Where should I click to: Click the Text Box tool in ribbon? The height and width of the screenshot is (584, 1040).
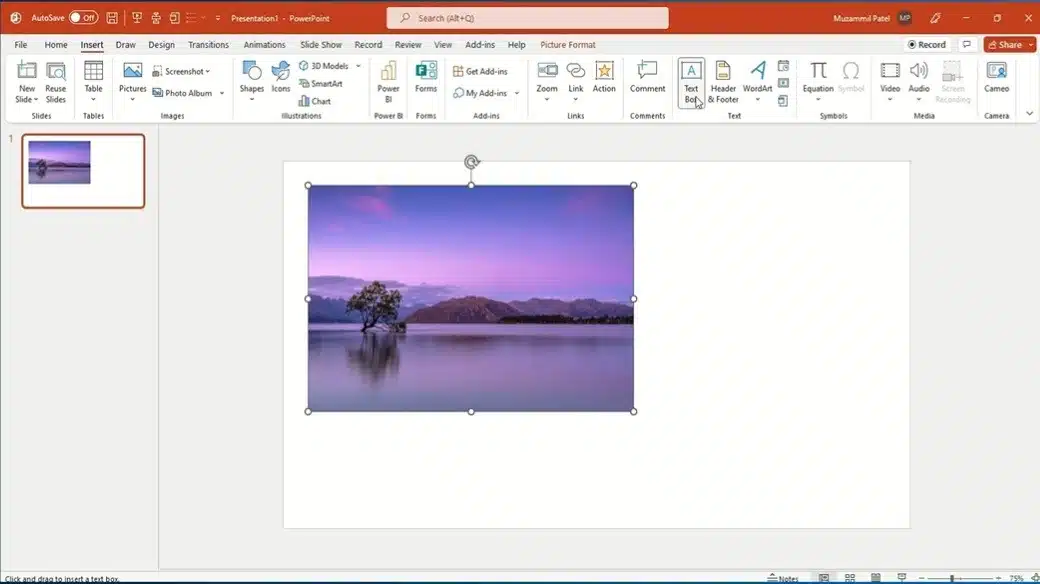click(x=691, y=80)
